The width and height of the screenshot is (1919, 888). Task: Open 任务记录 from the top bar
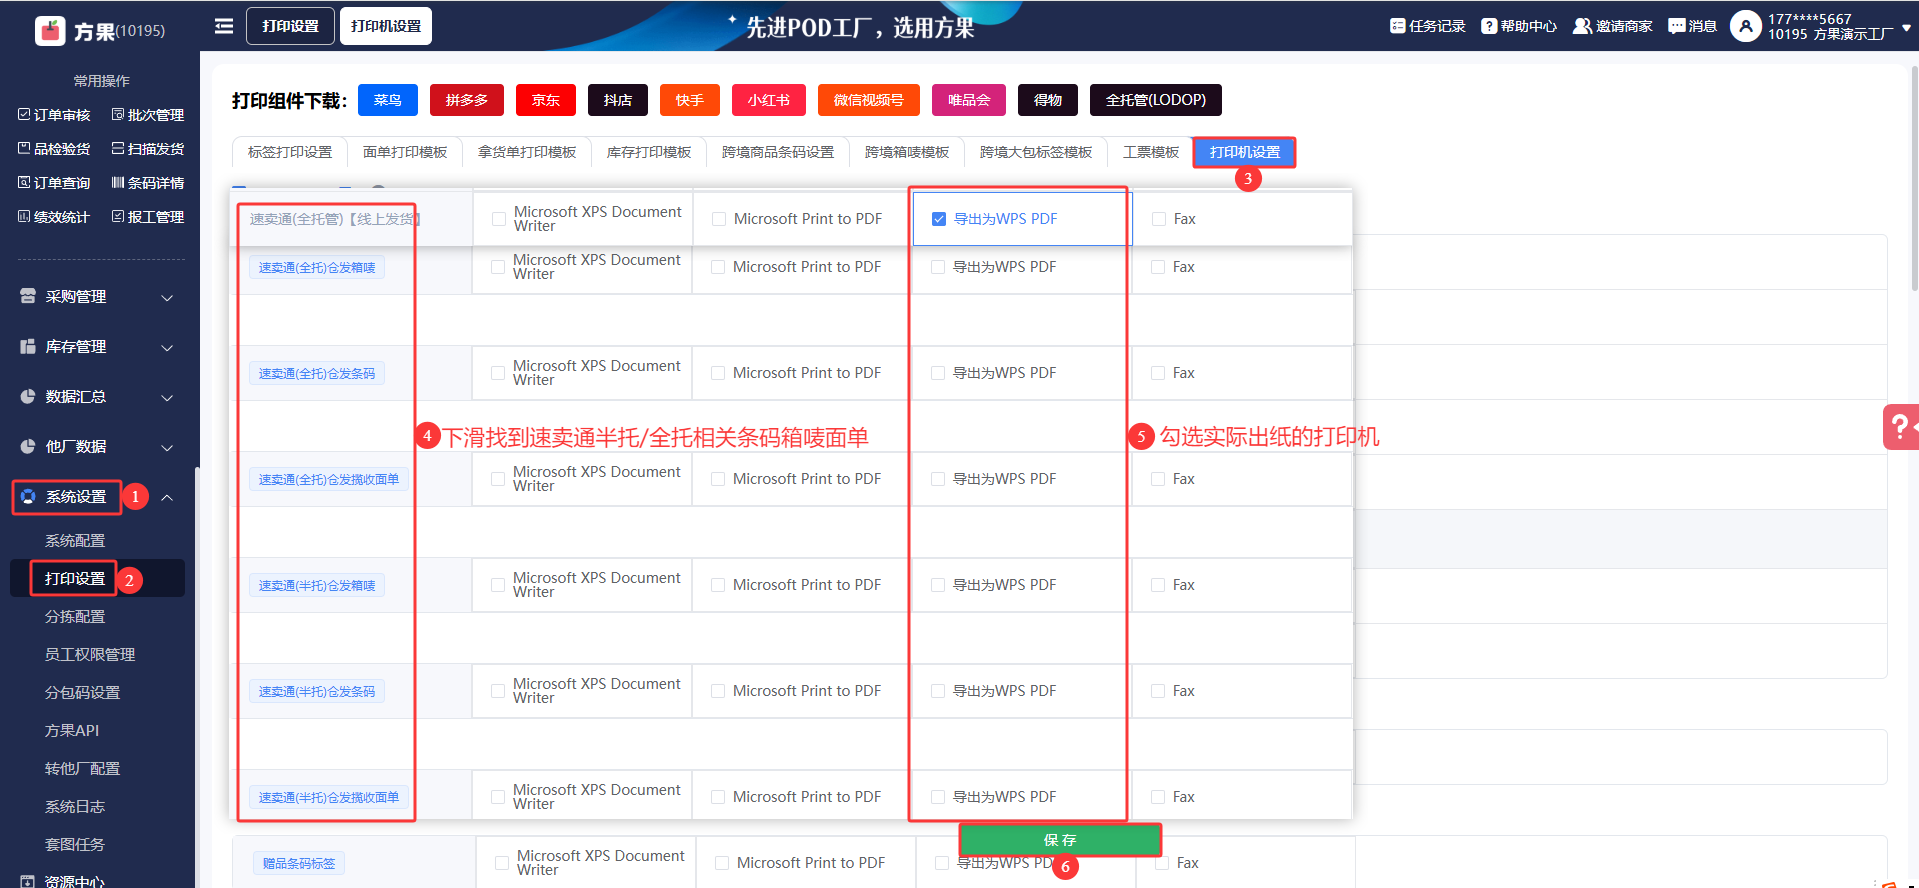coord(1427,26)
